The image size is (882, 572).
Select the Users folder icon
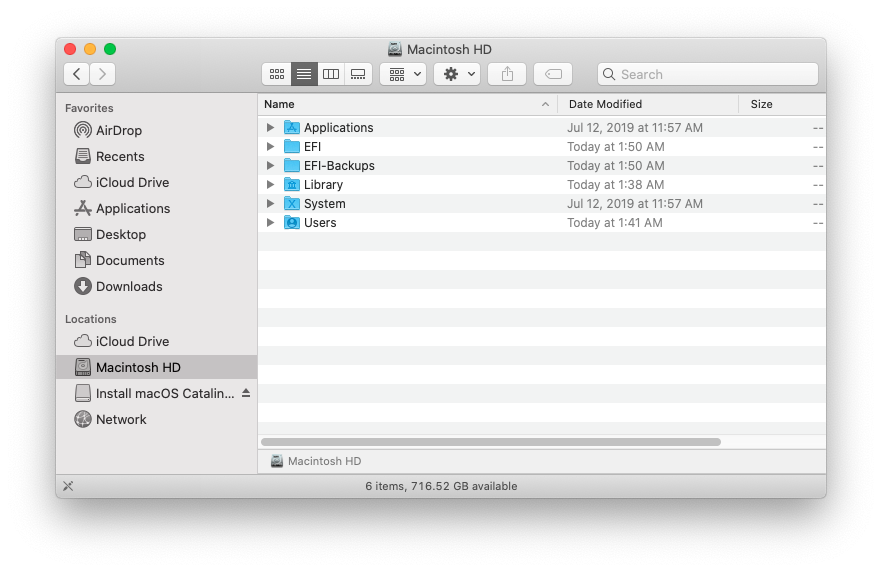click(x=291, y=223)
